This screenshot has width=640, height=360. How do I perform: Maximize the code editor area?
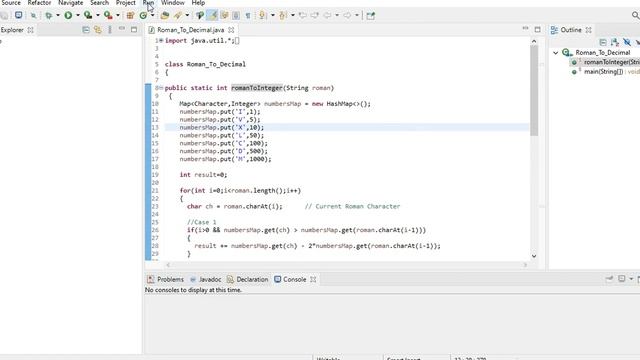pyautogui.click(x=538, y=29)
